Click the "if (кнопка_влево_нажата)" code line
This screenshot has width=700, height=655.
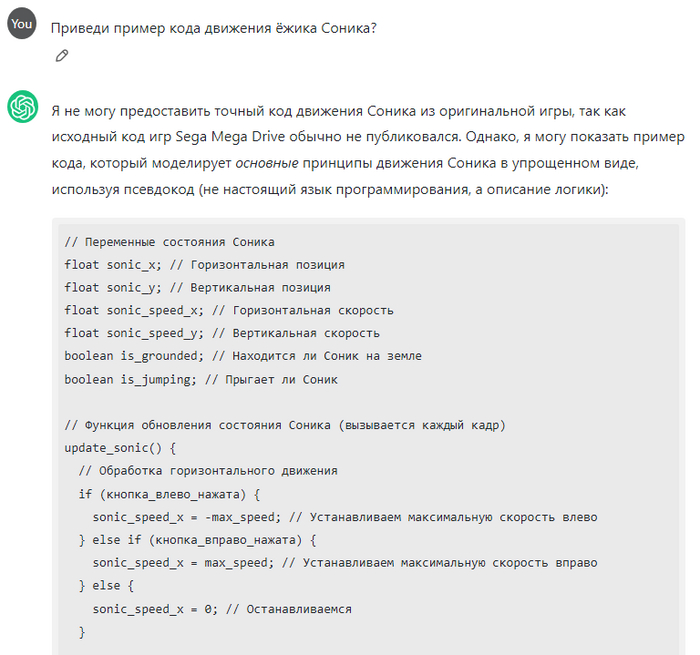(169, 494)
